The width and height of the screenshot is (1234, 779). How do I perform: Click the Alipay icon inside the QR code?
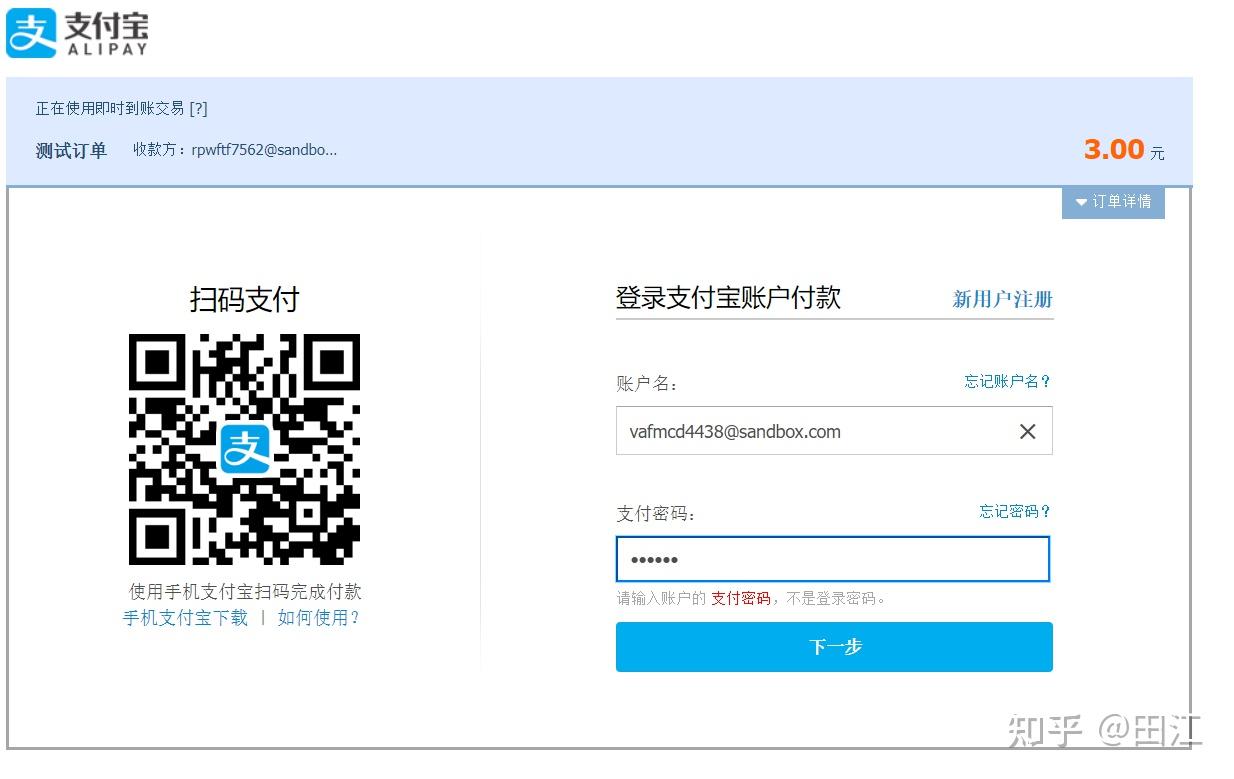(x=245, y=449)
